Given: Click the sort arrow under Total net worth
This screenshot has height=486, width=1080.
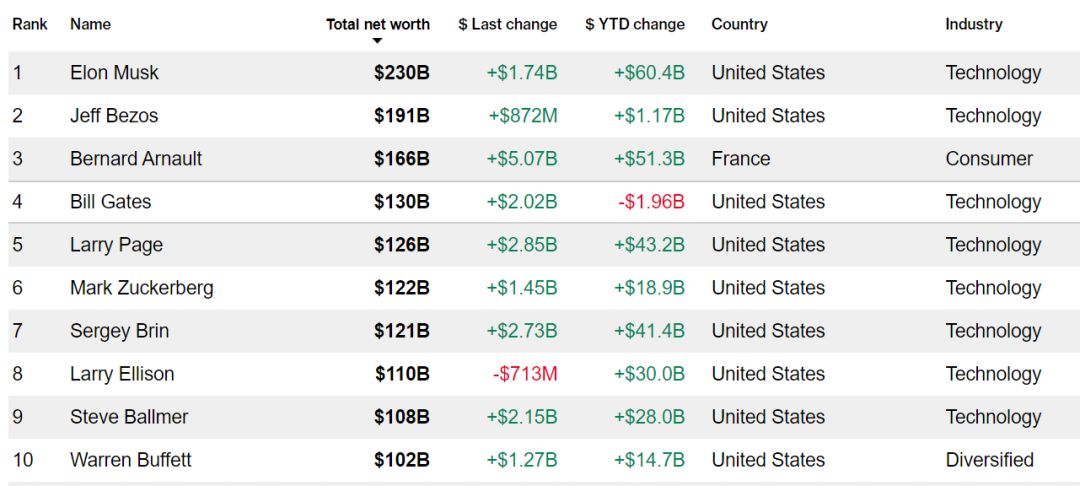Looking at the screenshot, I should pos(377,41).
